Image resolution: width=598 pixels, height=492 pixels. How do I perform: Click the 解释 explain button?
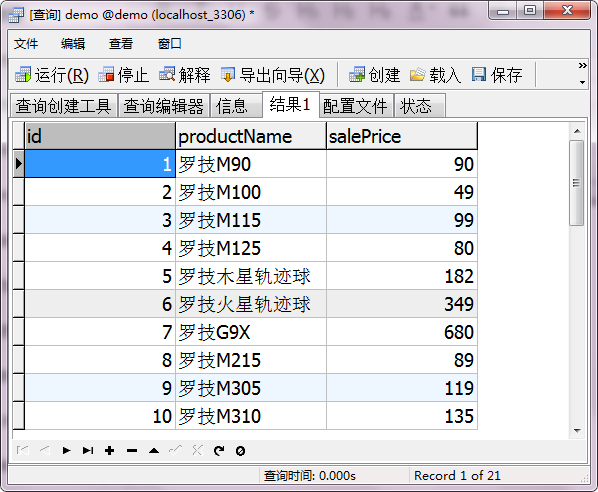tap(185, 75)
